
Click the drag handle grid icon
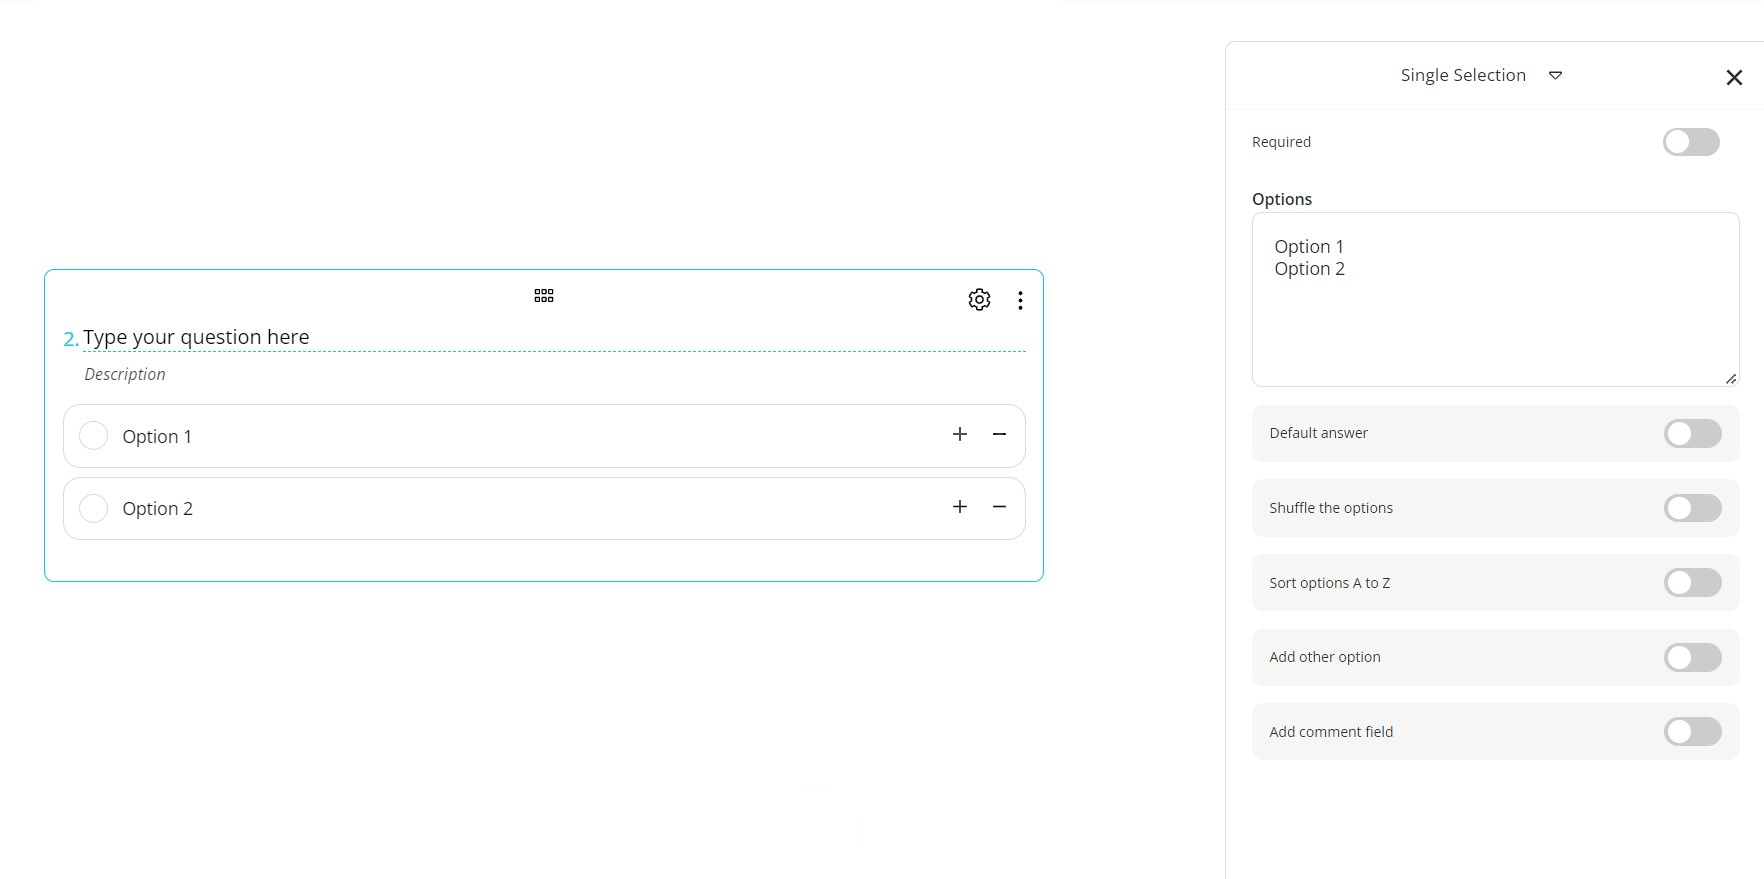544,296
